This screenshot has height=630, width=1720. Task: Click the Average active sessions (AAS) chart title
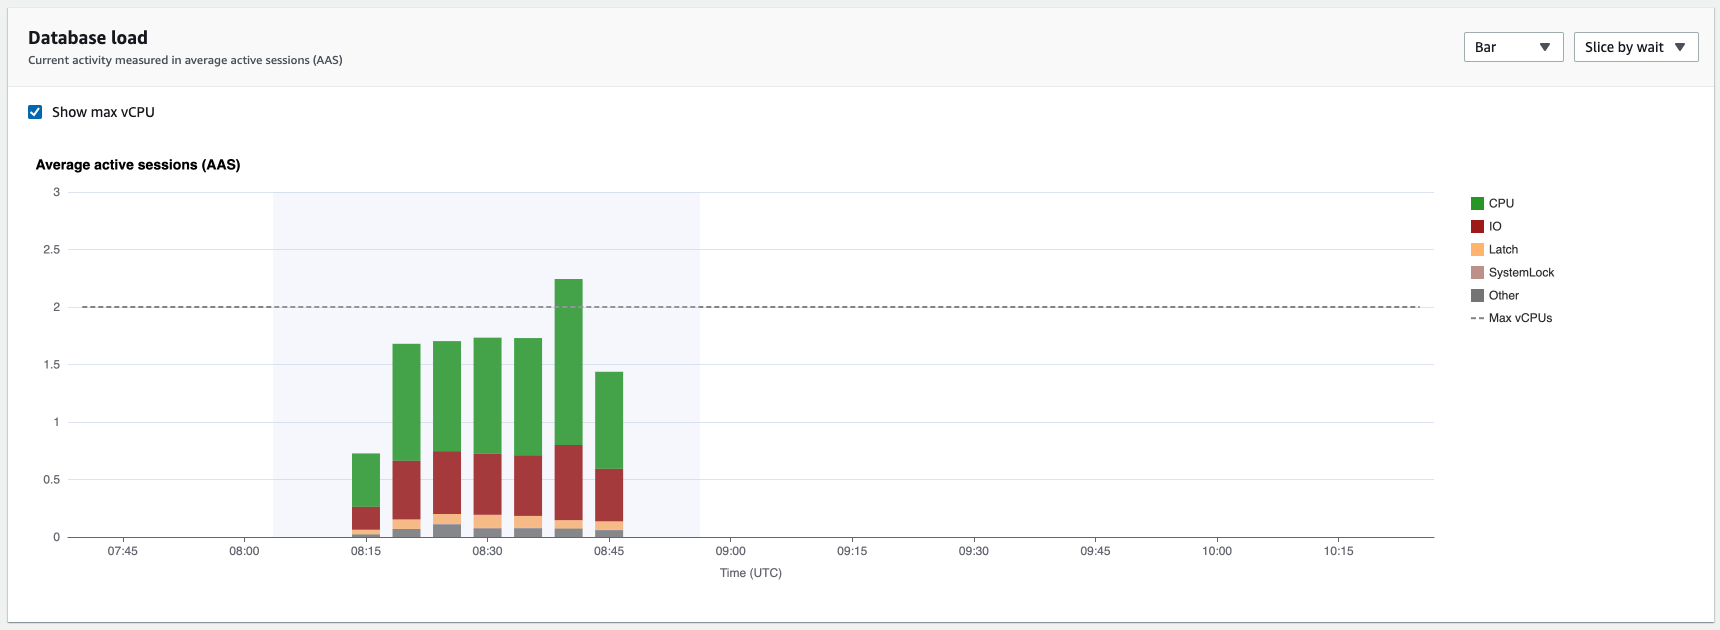point(138,165)
